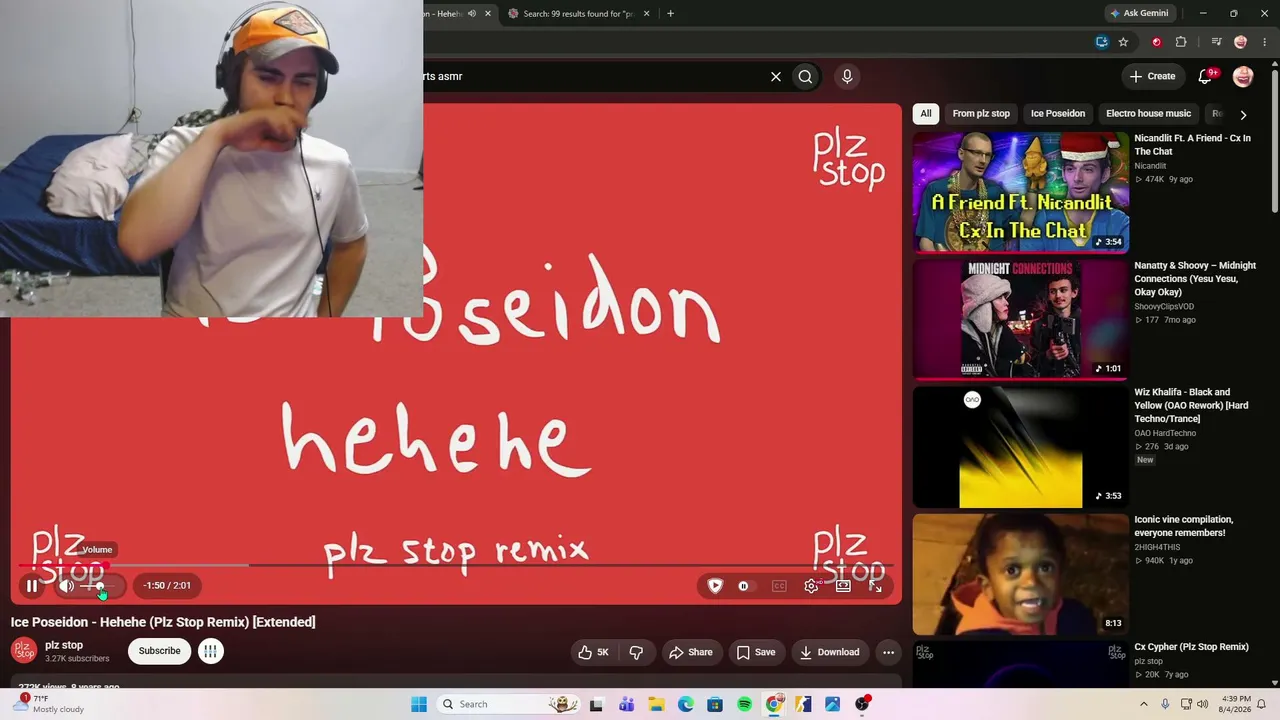Toggle closed captions CC button
1280x720 pixels.
(779, 586)
